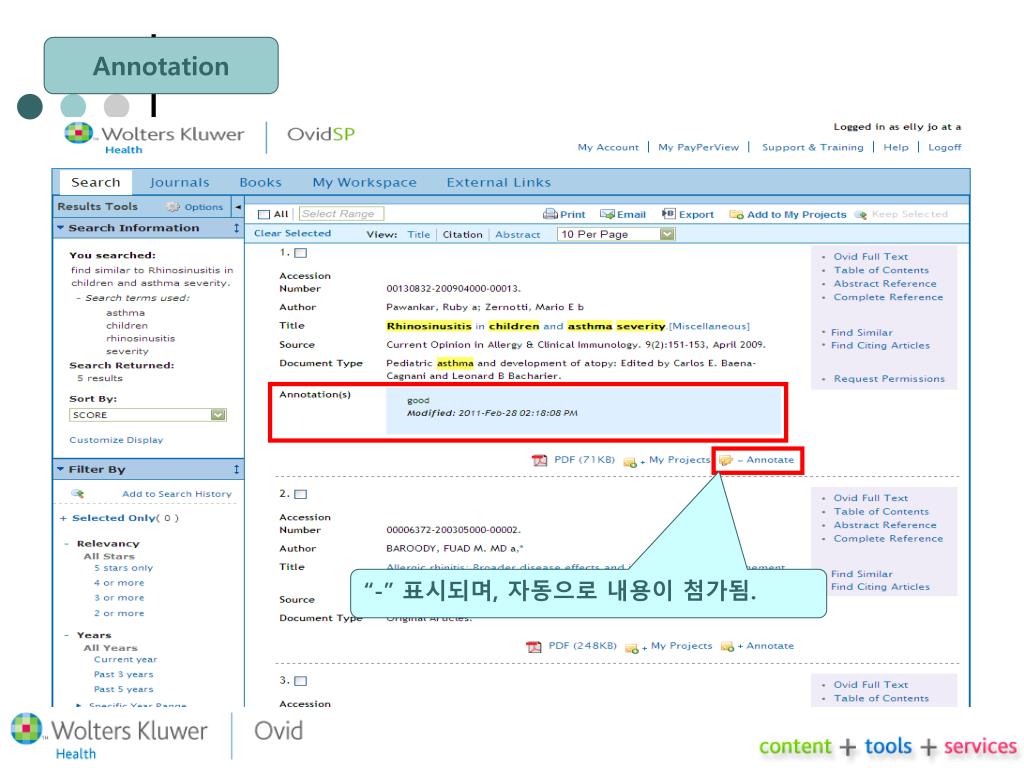This screenshot has width=1024, height=768.
Task: Switch to the Journals tab
Action: tap(179, 183)
